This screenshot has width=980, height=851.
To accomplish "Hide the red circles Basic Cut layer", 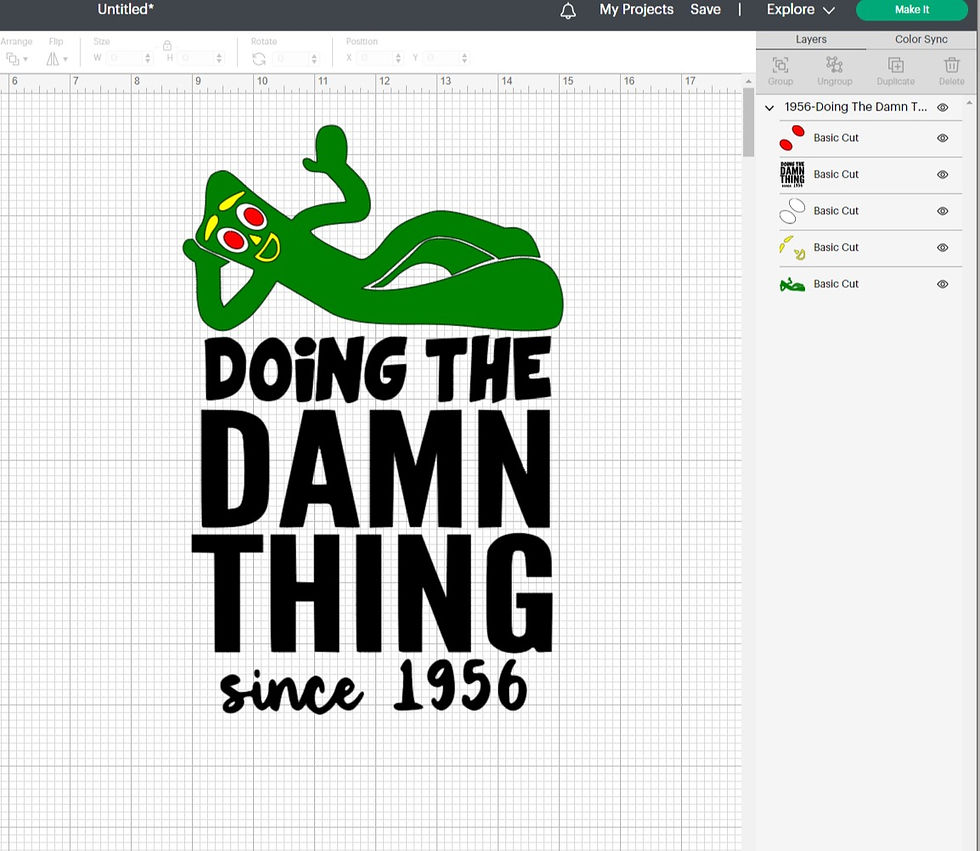I will [942, 137].
